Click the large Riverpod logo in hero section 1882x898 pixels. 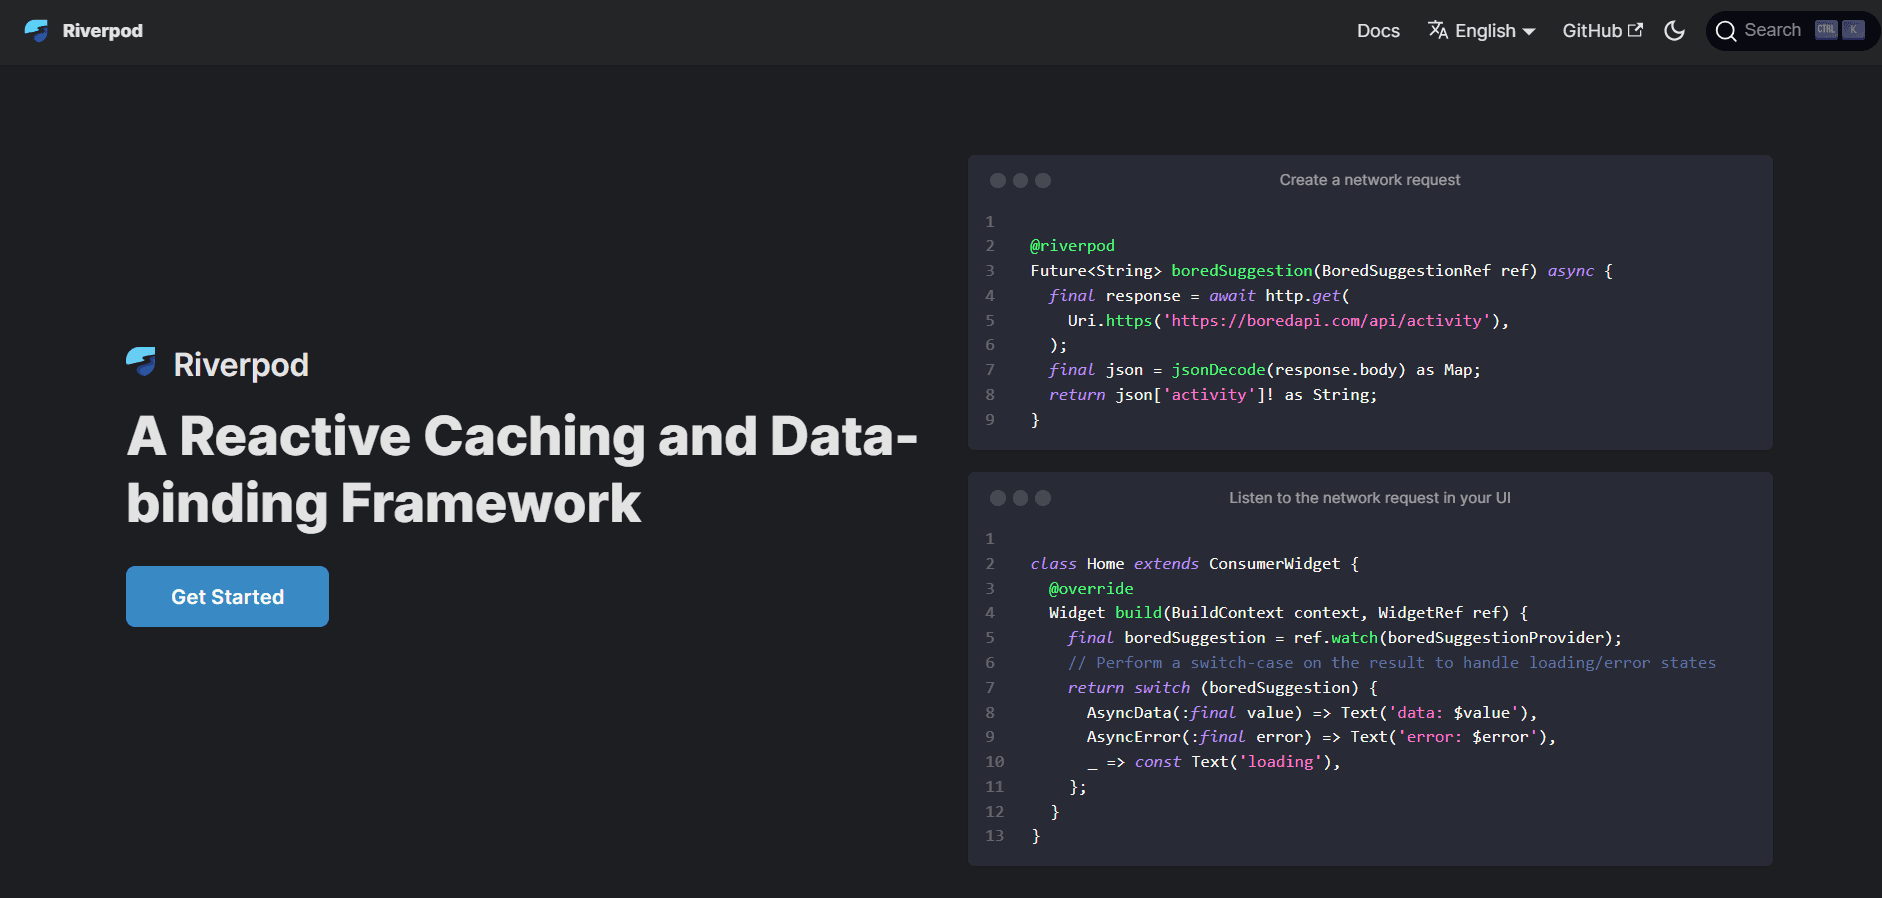pyautogui.click(x=141, y=361)
